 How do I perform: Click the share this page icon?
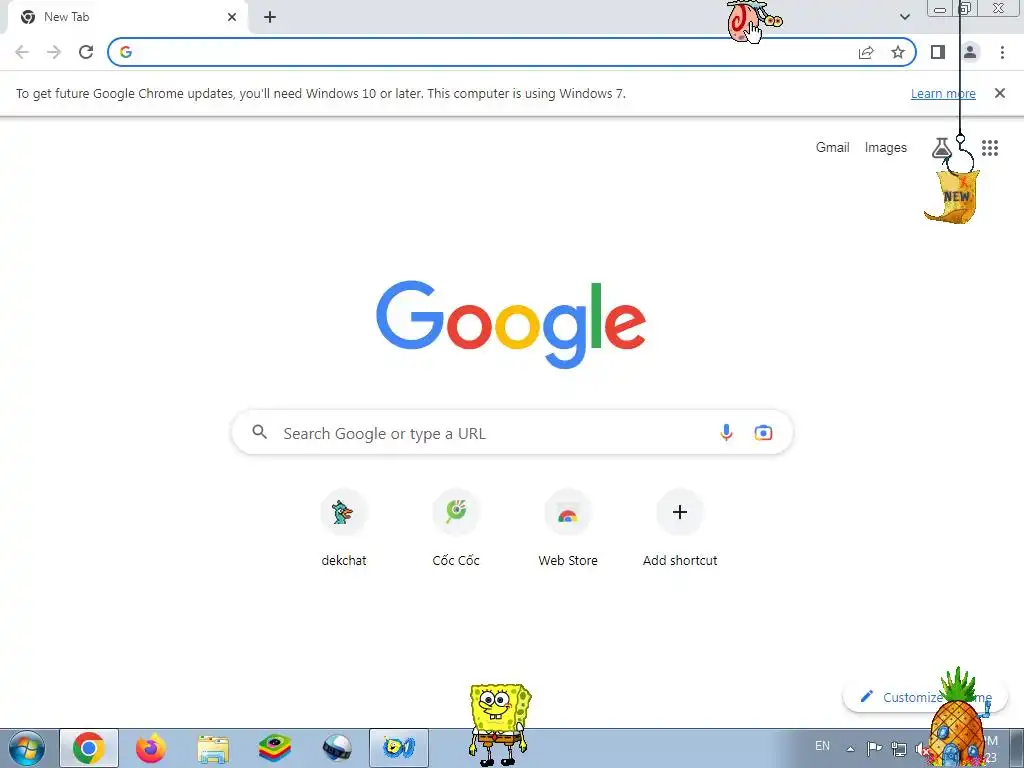866,52
